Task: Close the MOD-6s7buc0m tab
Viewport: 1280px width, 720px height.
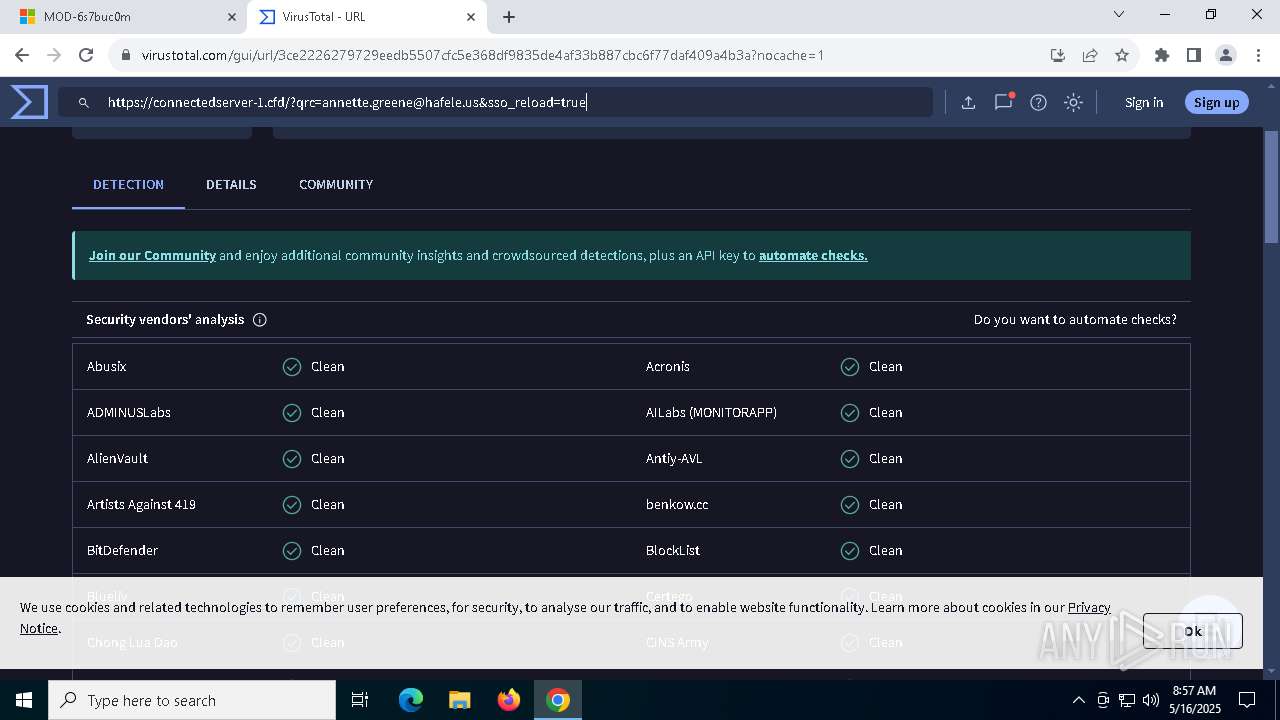Action: click(231, 17)
